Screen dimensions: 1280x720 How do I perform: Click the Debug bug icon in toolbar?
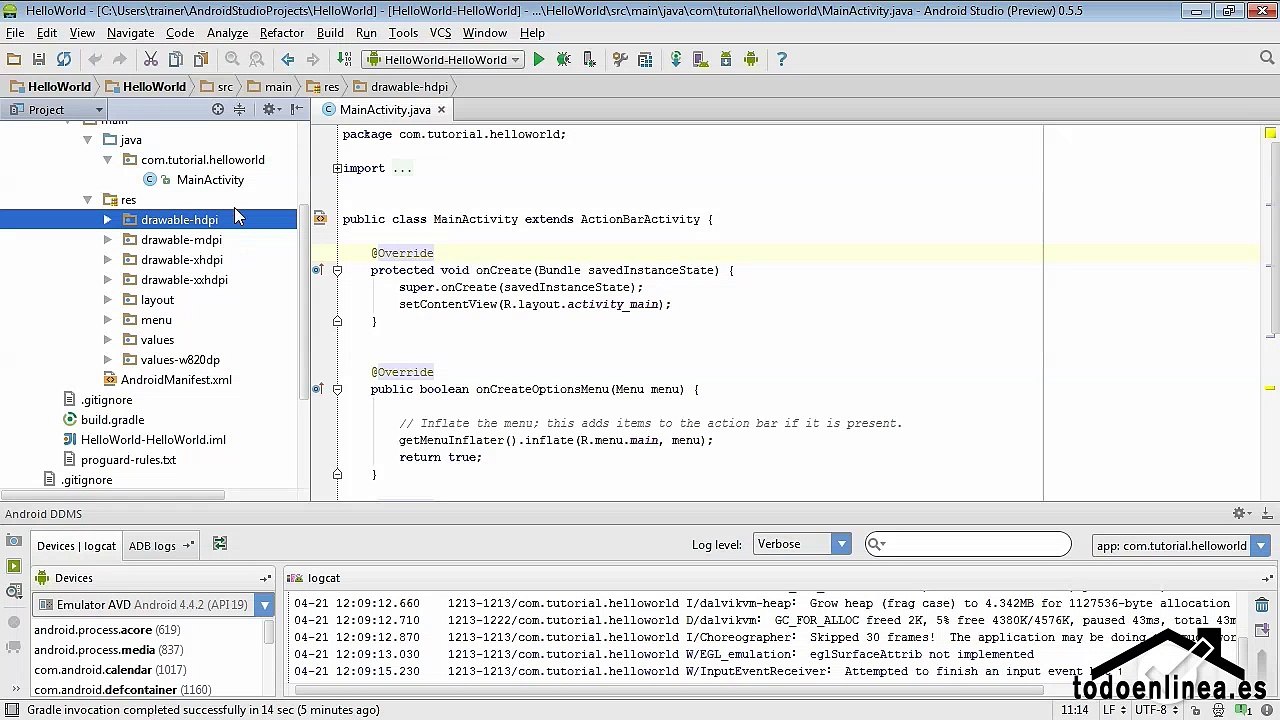pos(564,60)
